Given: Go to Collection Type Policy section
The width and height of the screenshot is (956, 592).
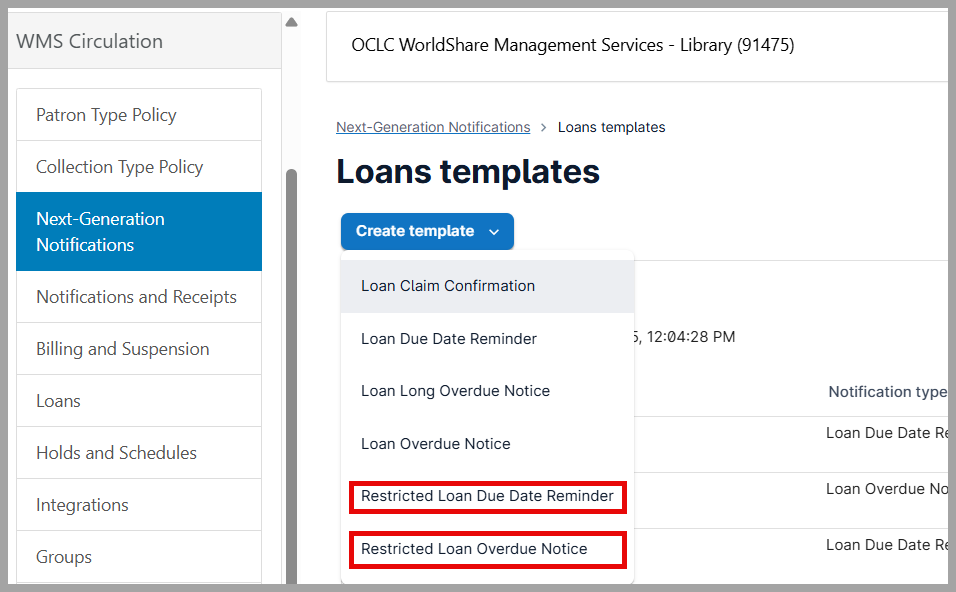Looking at the screenshot, I should [x=119, y=167].
